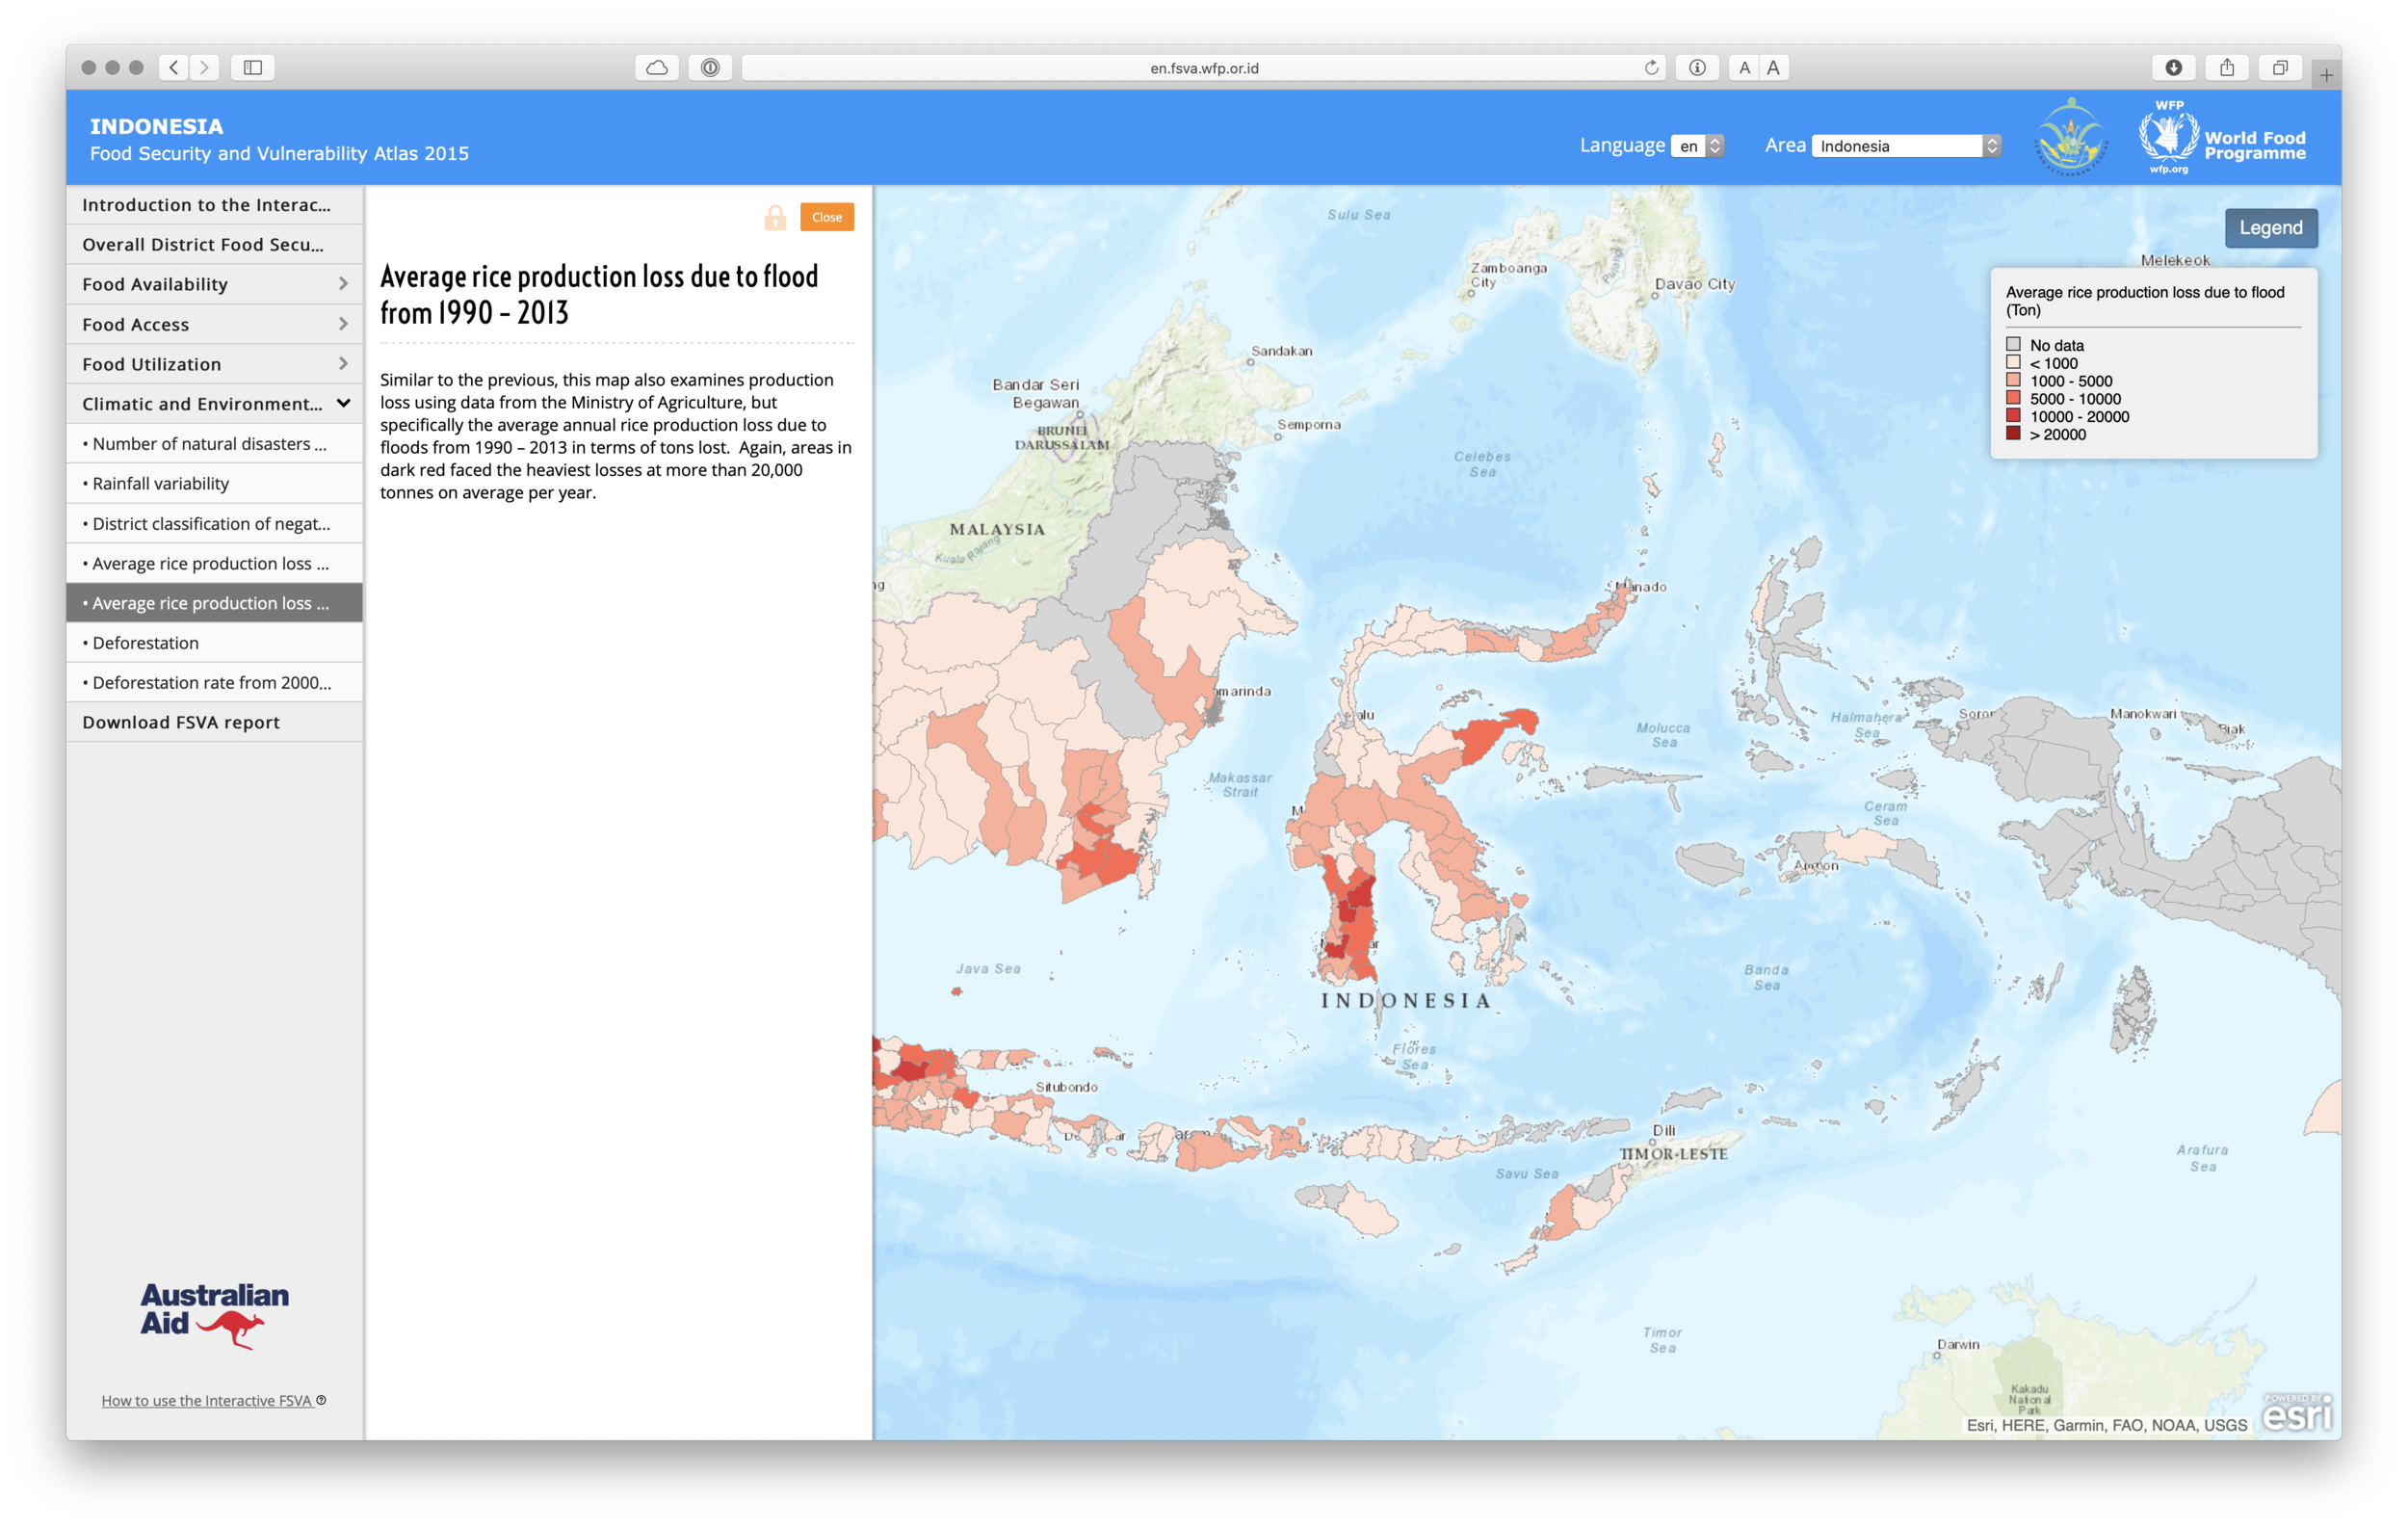Show Safari downloads icon

click(2174, 67)
